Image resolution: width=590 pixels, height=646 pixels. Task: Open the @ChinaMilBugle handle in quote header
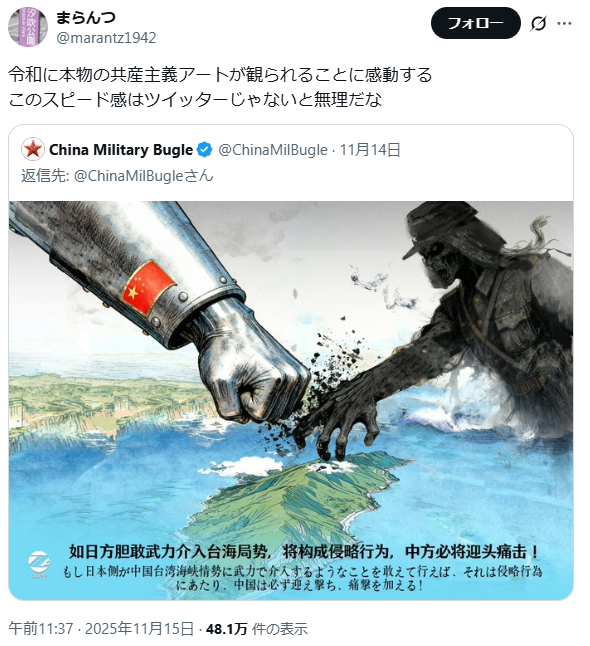point(273,150)
